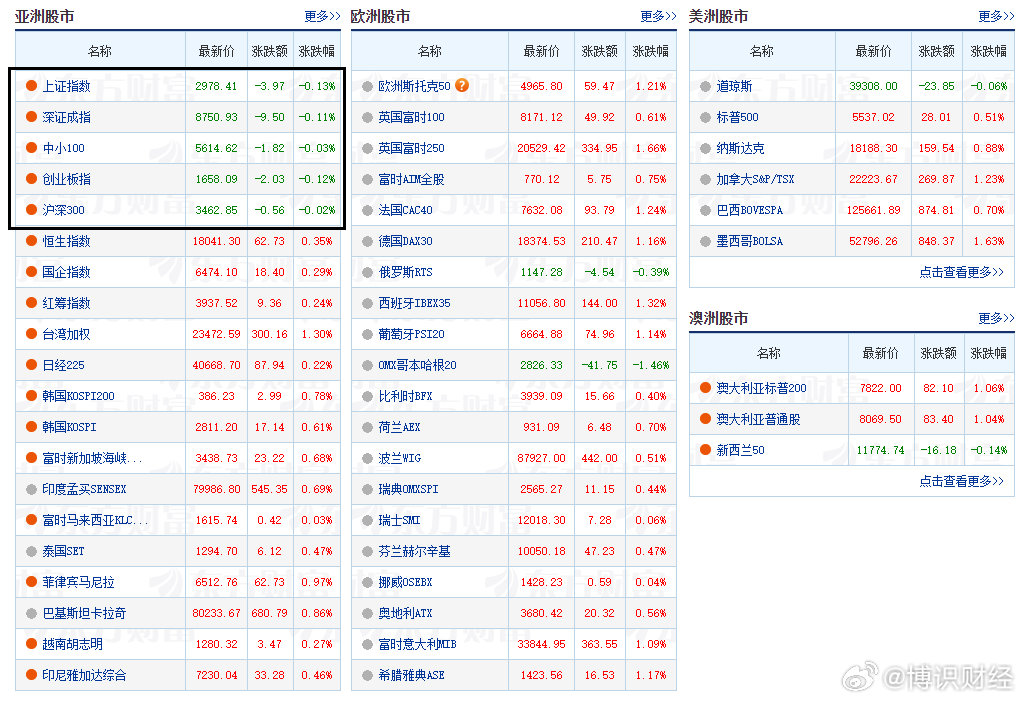
Task: Click the gray status dot for 巴基斯坦卡拉奇
Action: click(x=31, y=613)
